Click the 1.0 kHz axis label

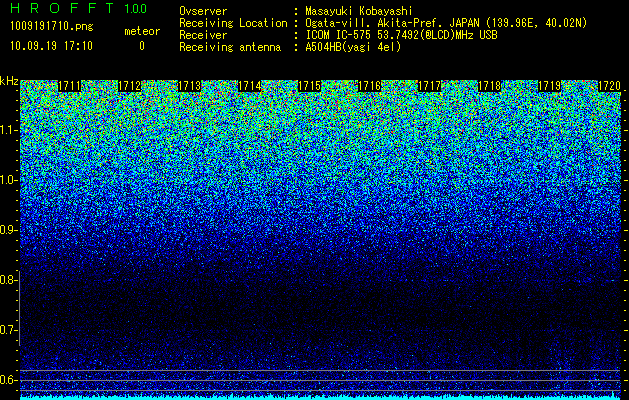8,180
